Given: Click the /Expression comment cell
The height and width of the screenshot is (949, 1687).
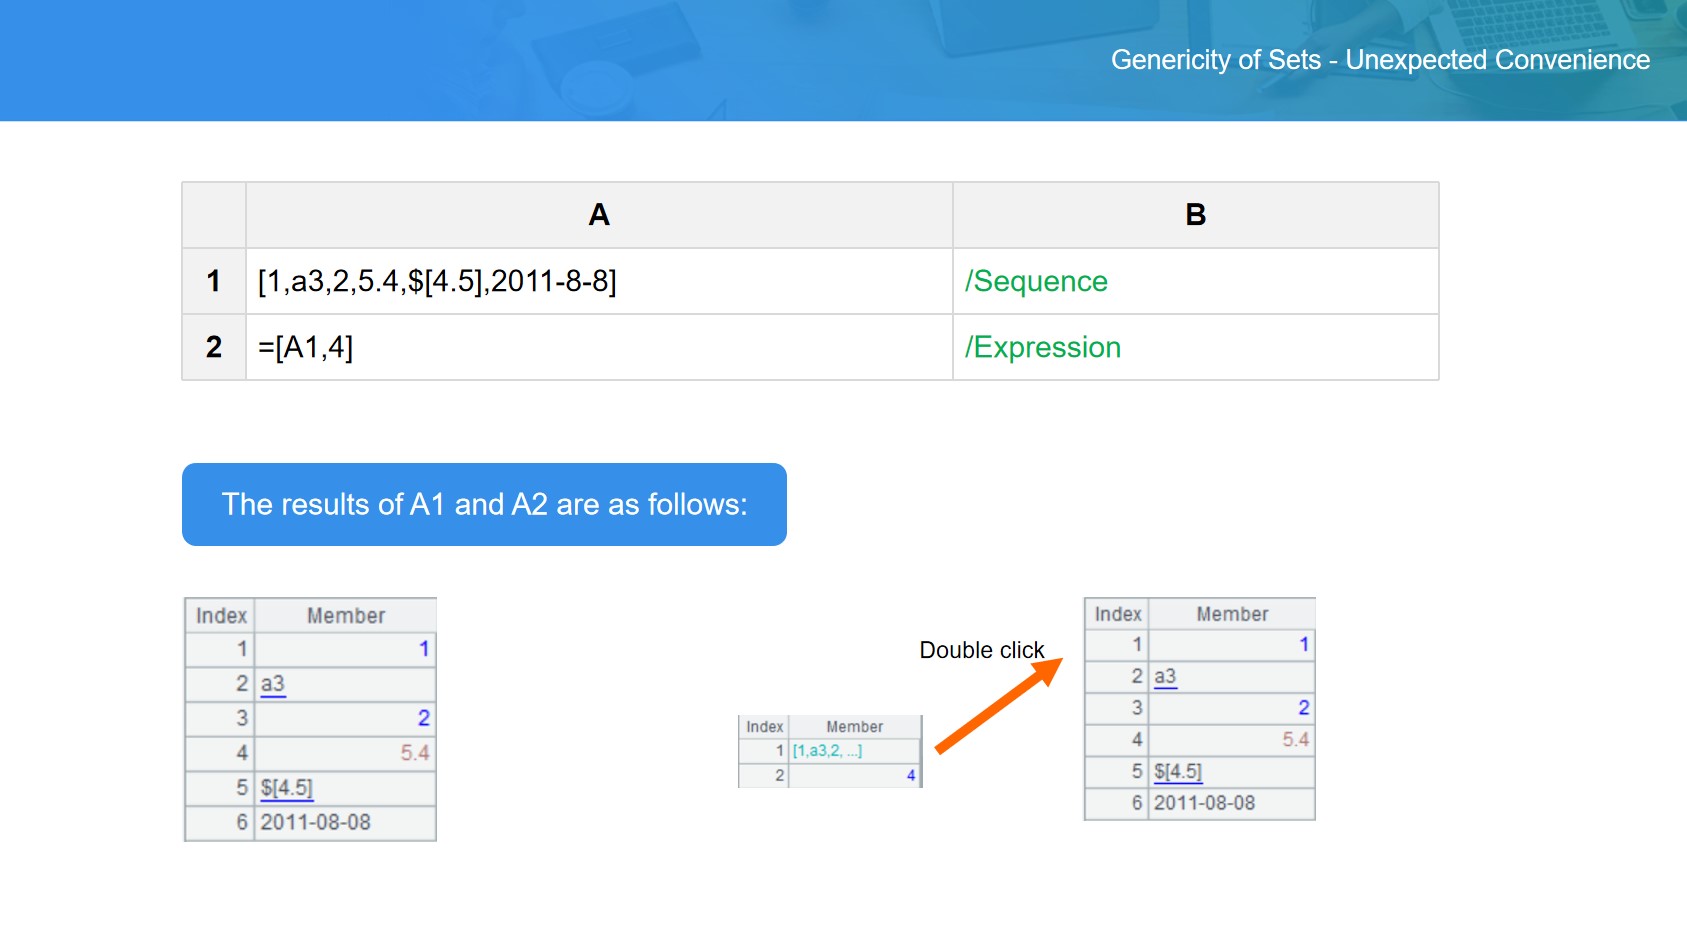Looking at the screenshot, I should (1194, 347).
